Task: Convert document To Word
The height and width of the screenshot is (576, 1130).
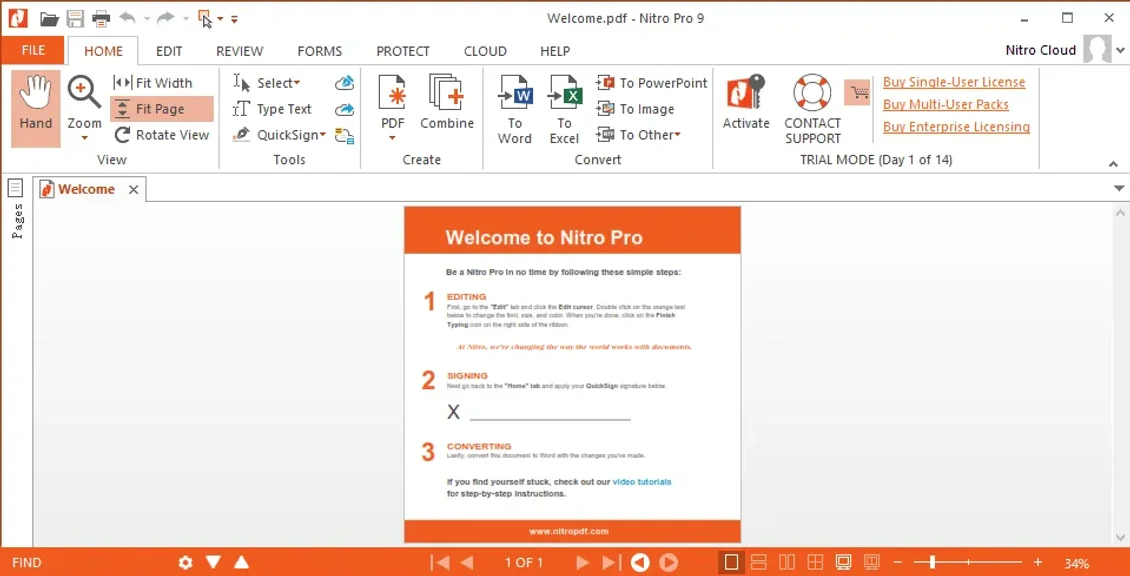Action: pos(515,108)
